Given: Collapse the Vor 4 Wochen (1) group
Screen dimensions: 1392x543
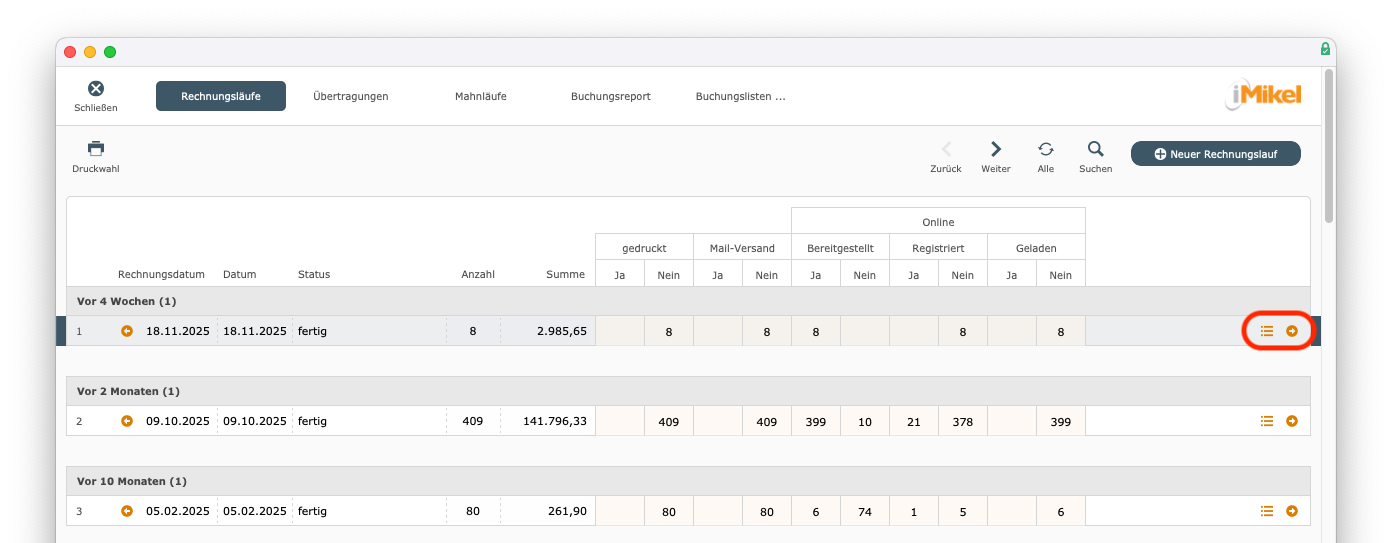Looking at the screenshot, I should coord(126,301).
